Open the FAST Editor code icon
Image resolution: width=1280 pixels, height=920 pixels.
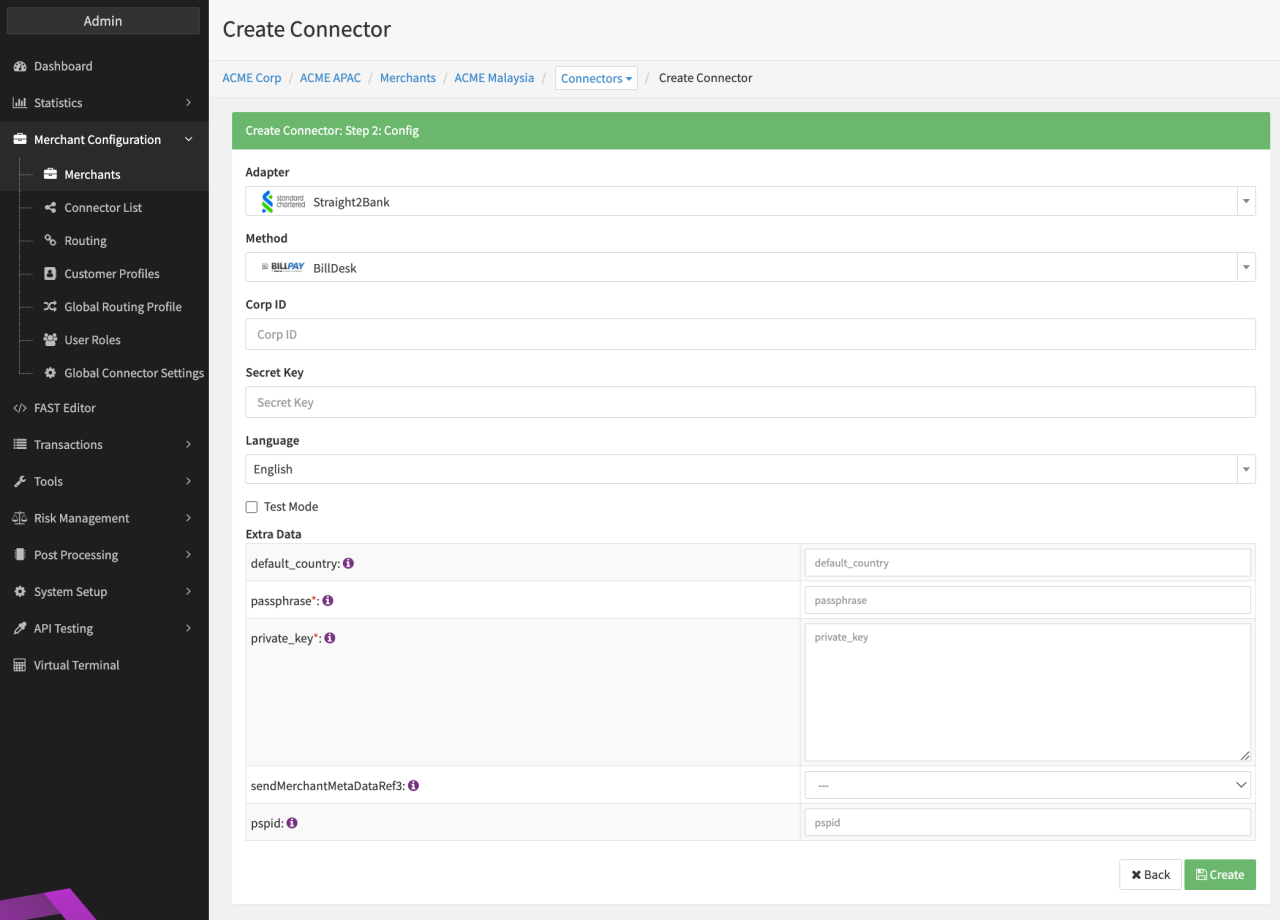19,408
